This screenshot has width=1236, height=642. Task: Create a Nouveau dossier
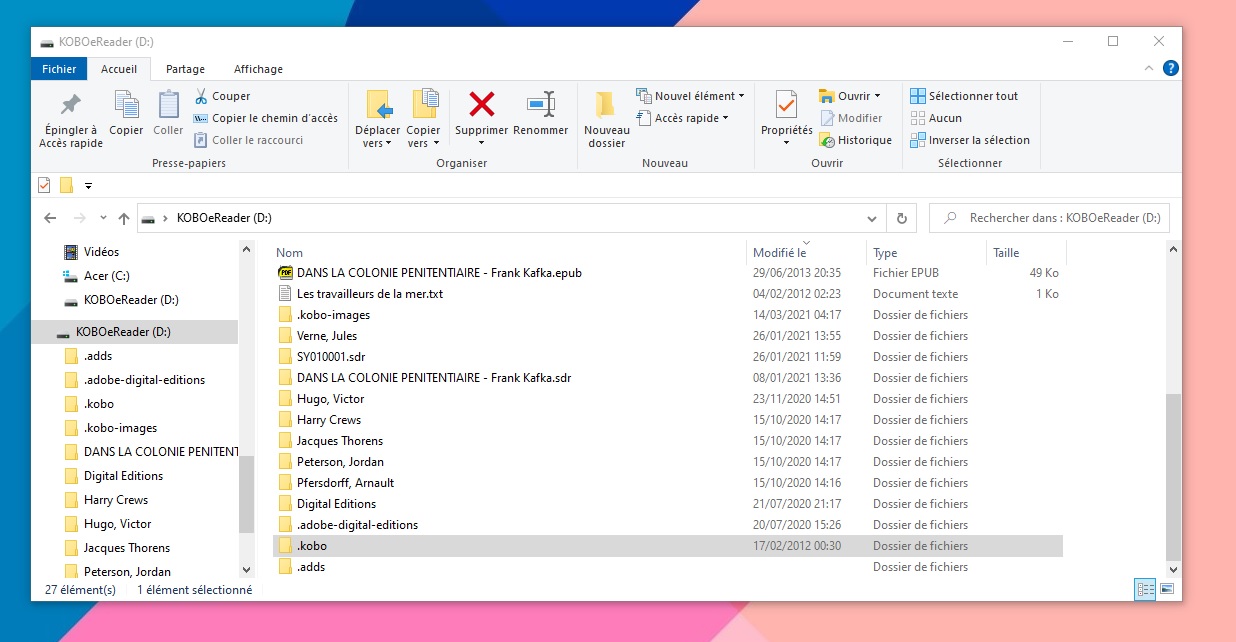pyautogui.click(x=607, y=119)
